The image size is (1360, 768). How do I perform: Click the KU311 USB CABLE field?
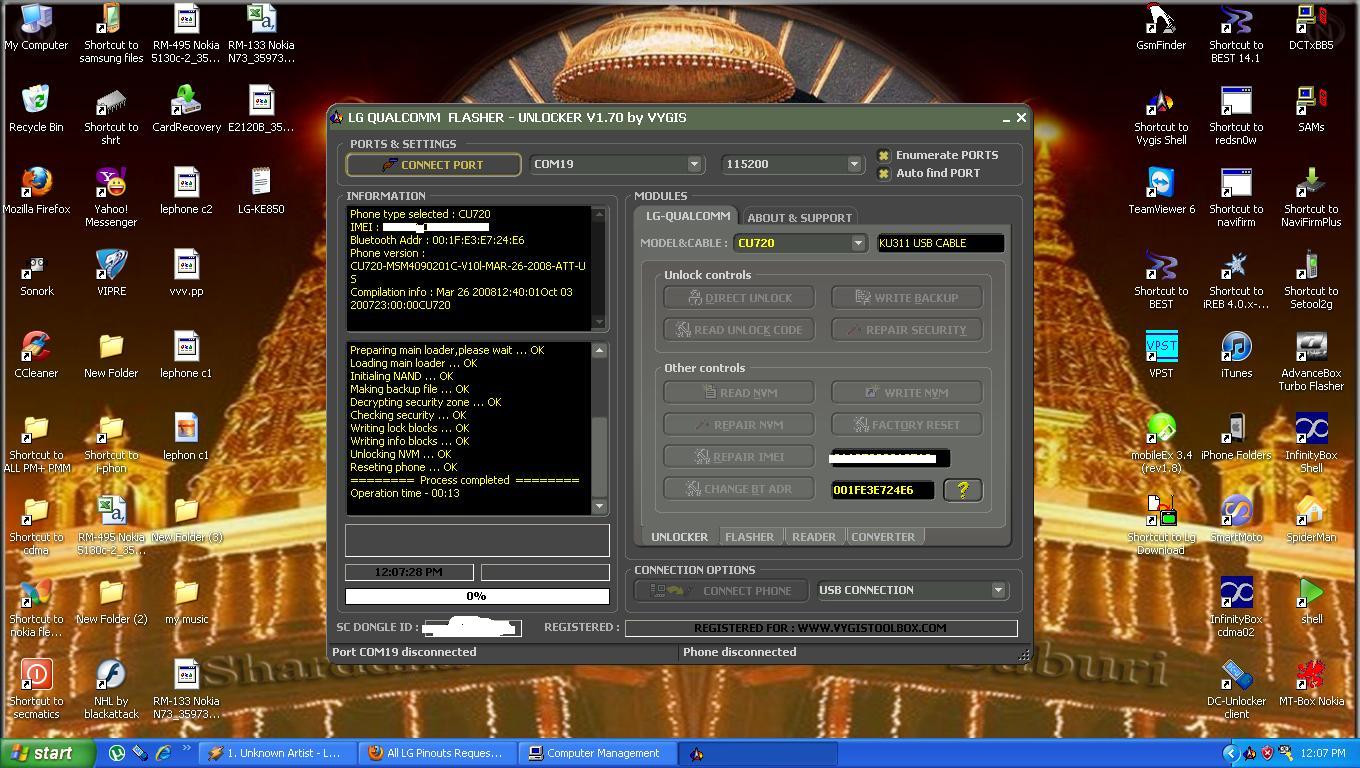pyautogui.click(x=940, y=243)
